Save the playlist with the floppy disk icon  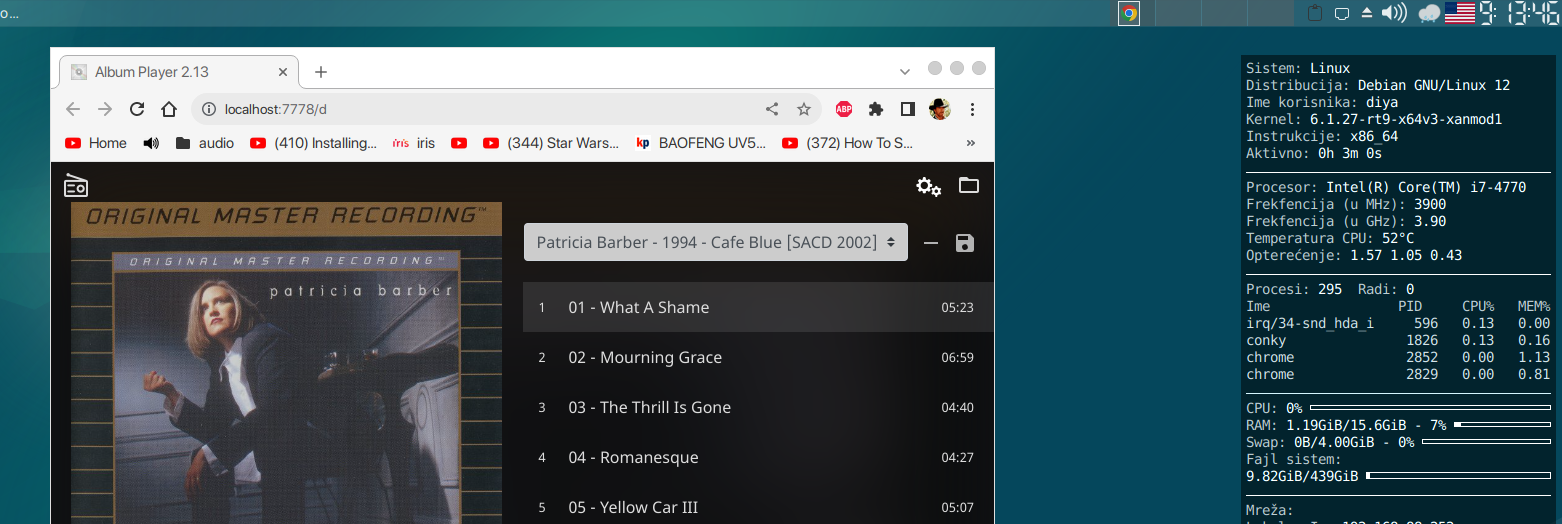[x=965, y=243]
